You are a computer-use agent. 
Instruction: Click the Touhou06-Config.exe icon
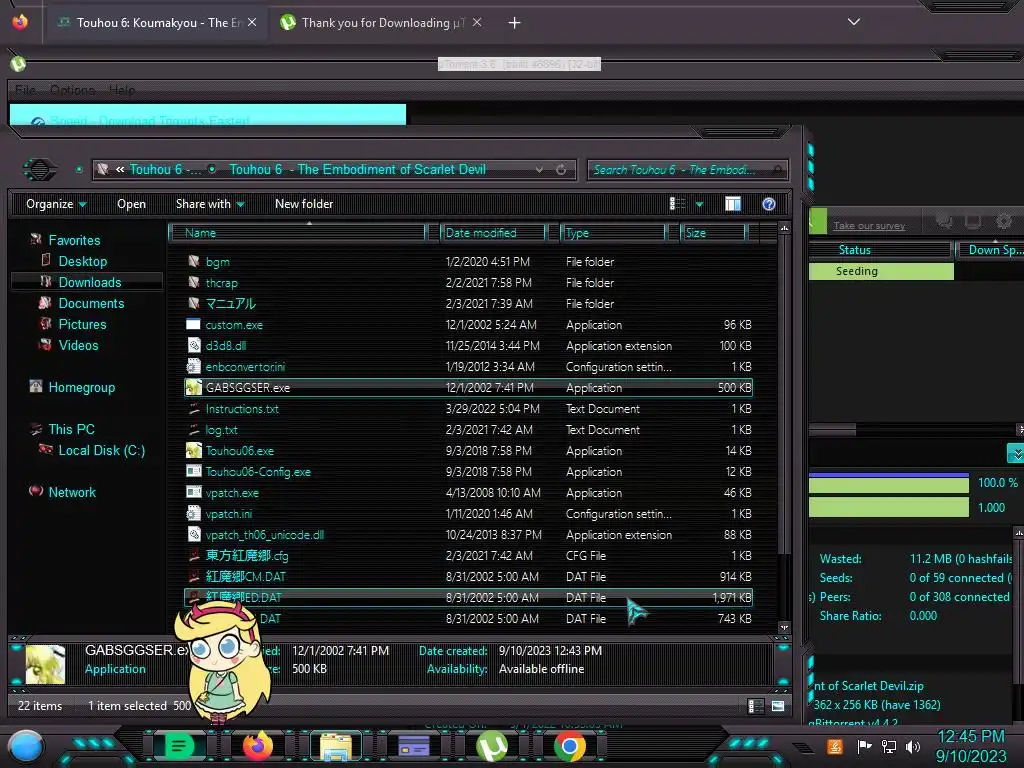pyautogui.click(x=193, y=472)
